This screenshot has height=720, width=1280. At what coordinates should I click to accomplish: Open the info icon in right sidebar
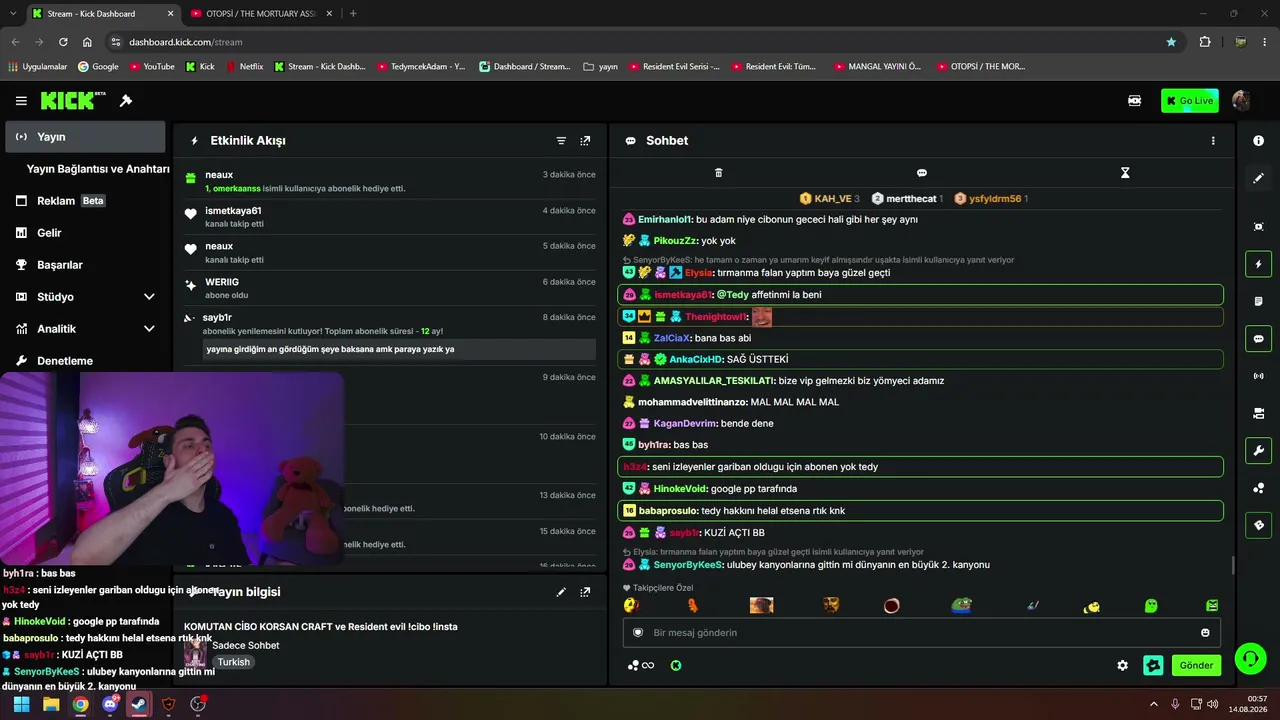click(1259, 141)
